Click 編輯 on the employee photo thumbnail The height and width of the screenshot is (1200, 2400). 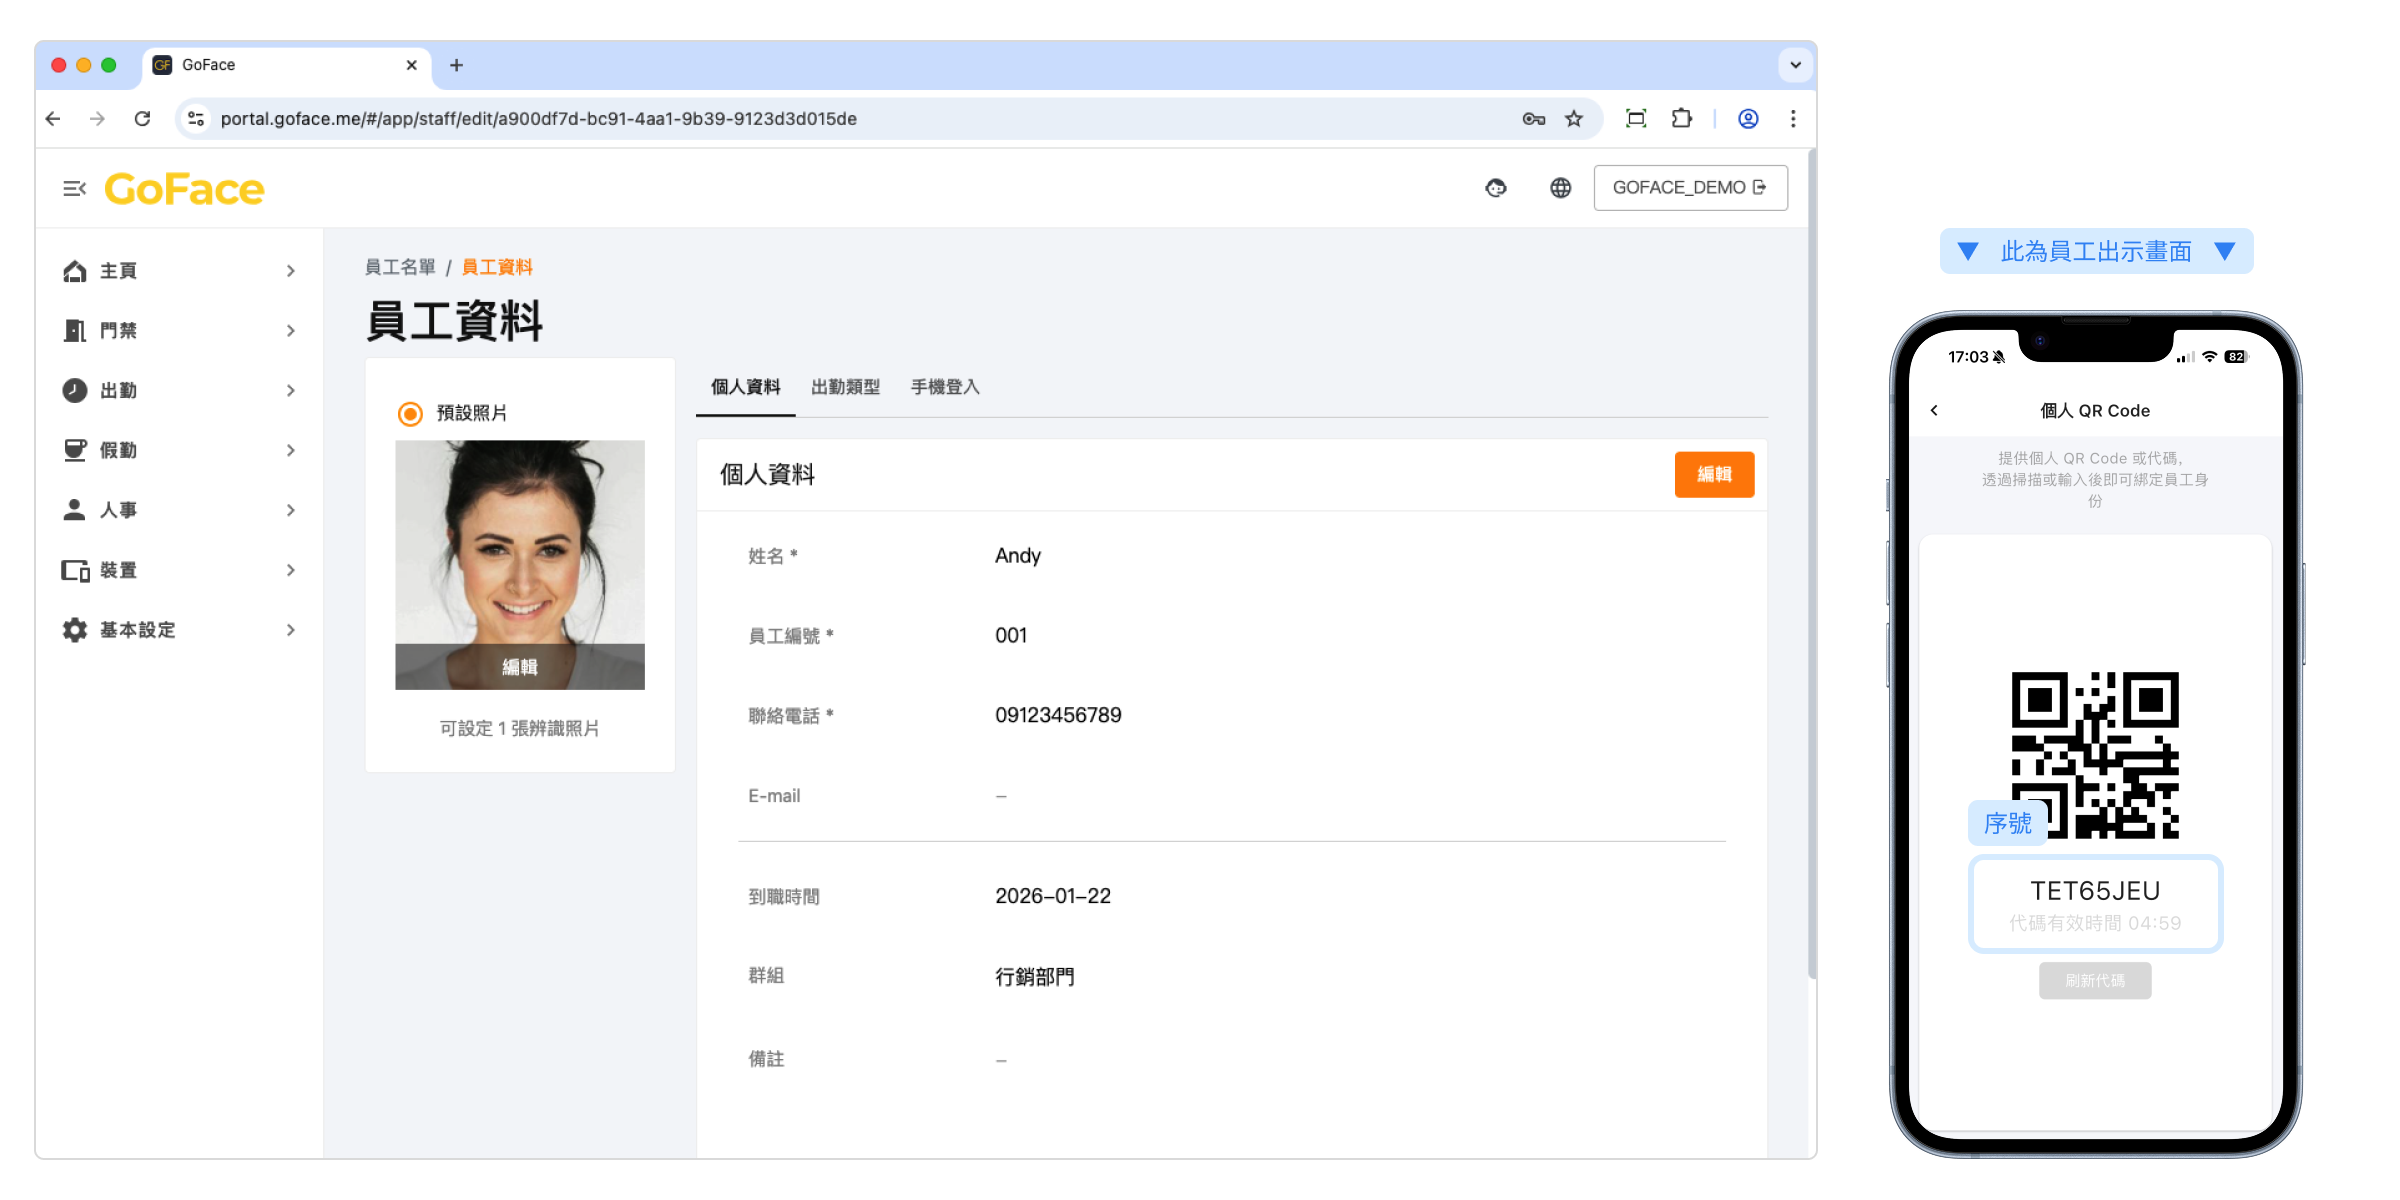(x=520, y=667)
